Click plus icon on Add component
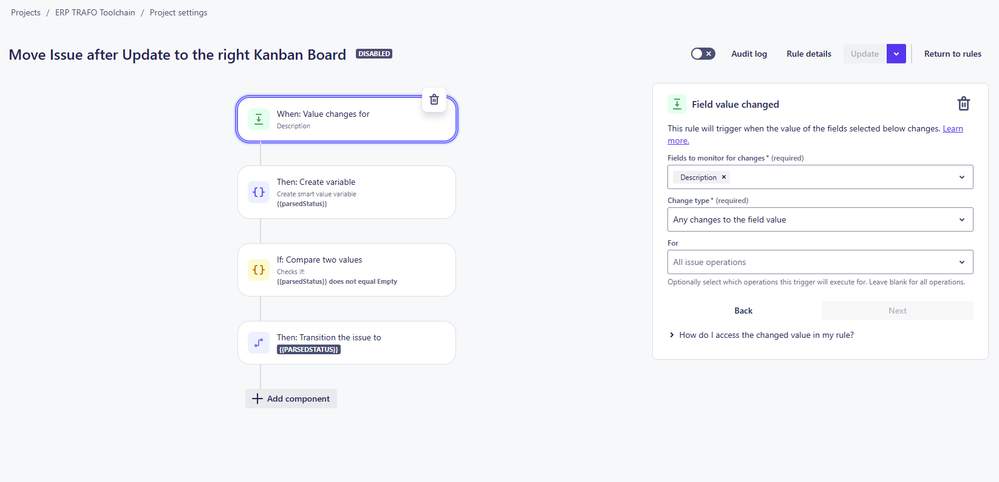 point(257,399)
